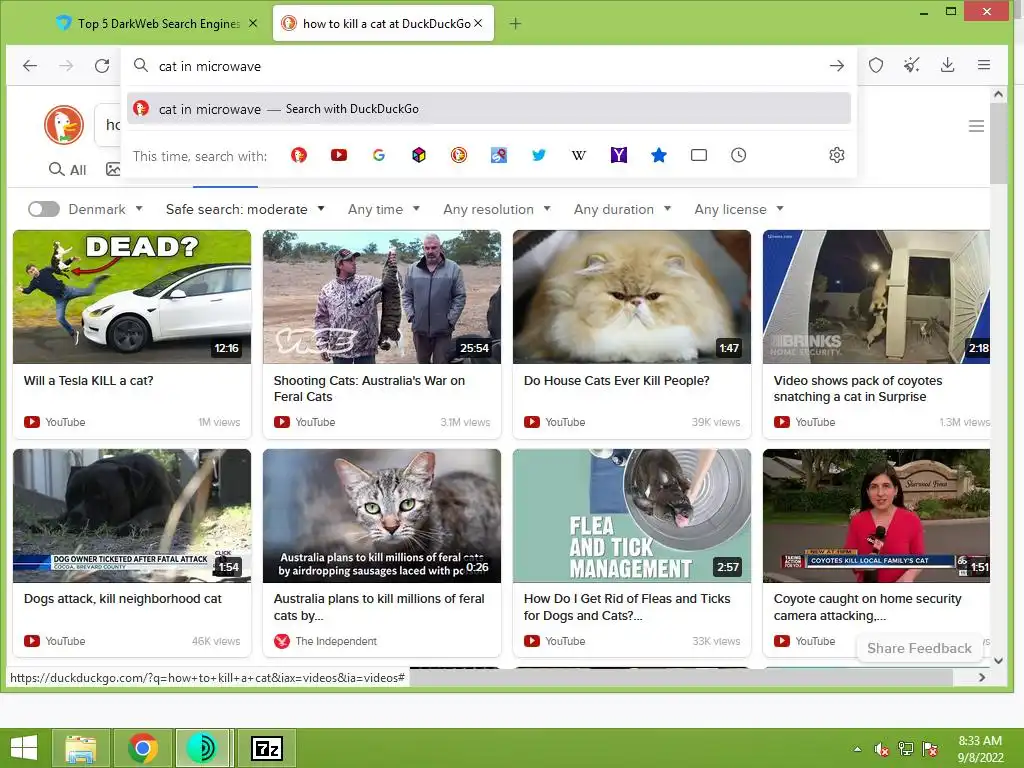Image resolution: width=1024 pixels, height=768 pixels.
Task: Search bookmarks using the star icon
Action: click(x=659, y=155)
